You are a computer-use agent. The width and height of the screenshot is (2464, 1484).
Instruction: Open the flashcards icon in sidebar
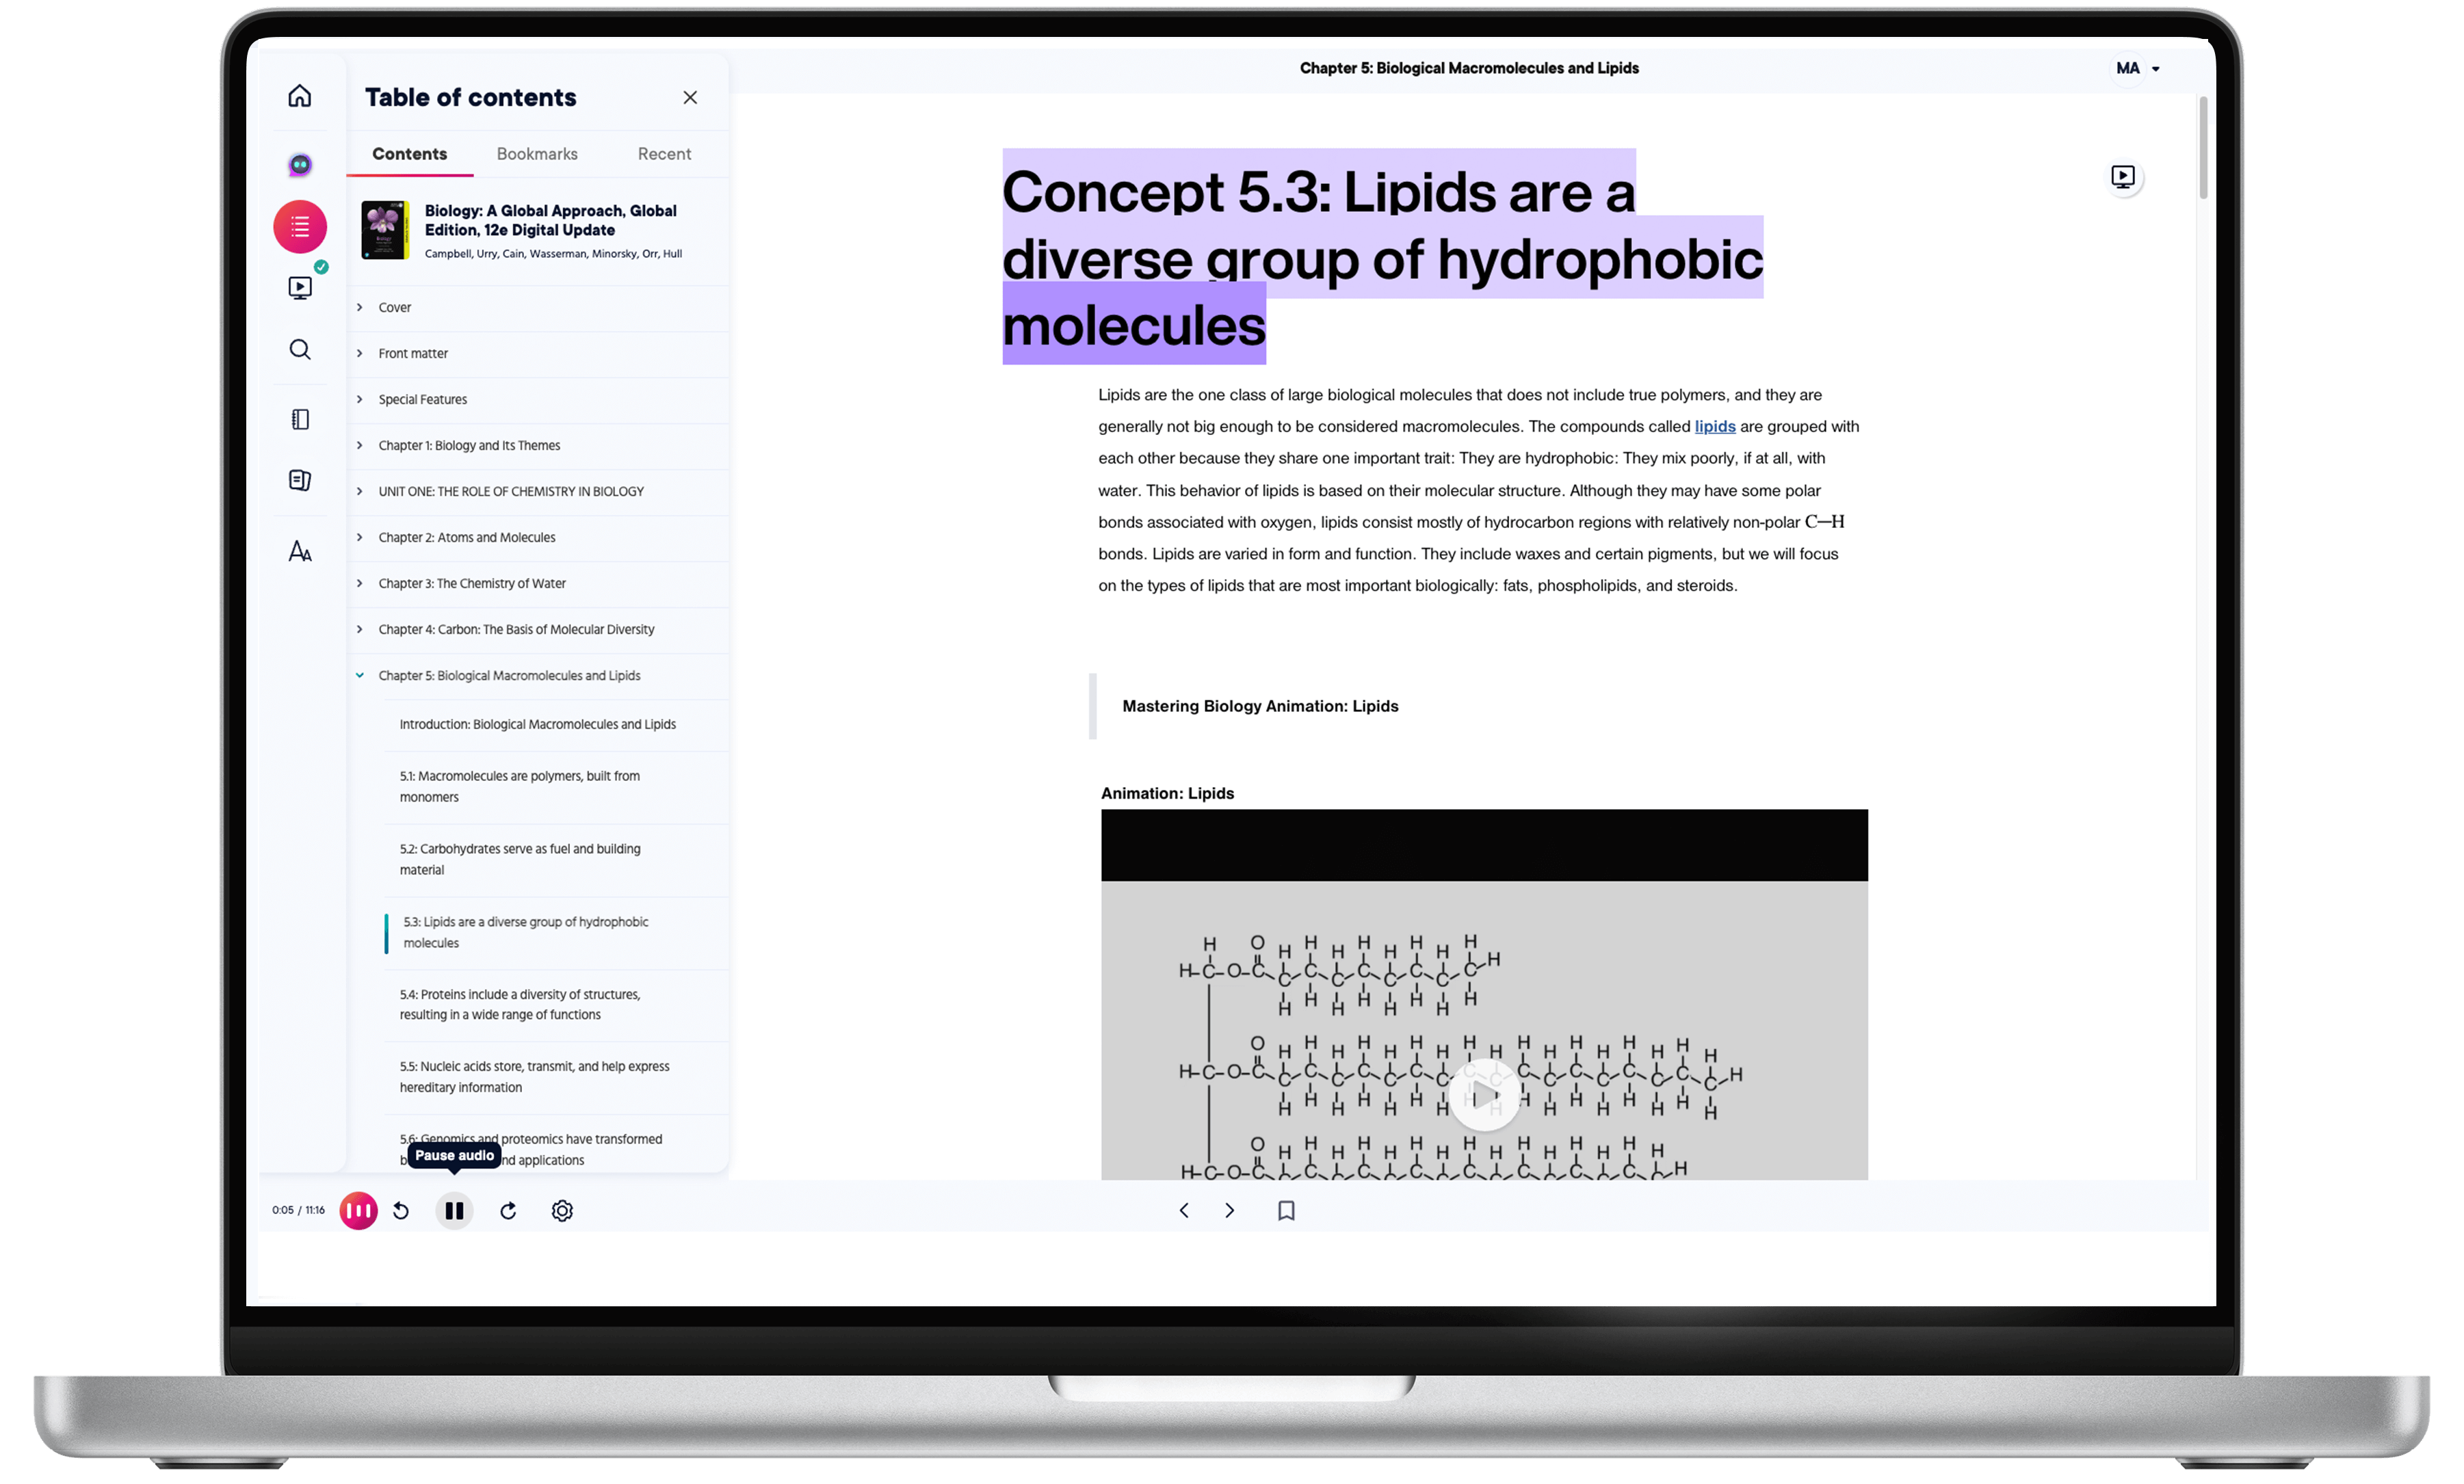300,480
